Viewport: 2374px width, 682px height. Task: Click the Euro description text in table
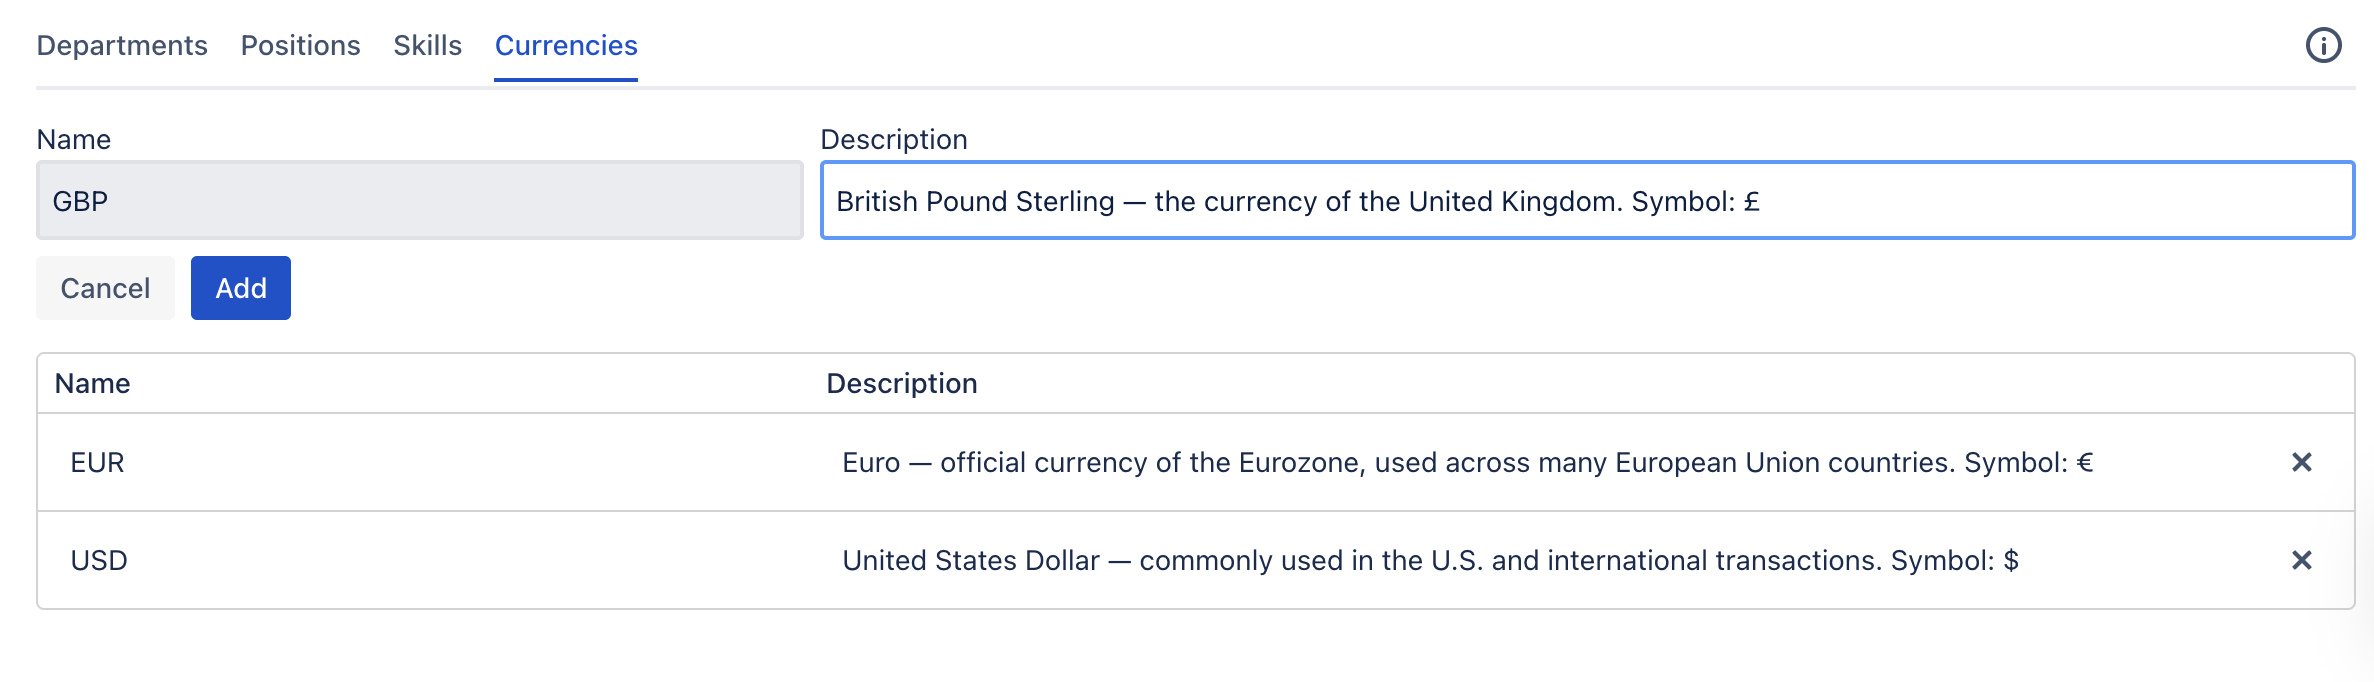click(x=1466, y=463)
